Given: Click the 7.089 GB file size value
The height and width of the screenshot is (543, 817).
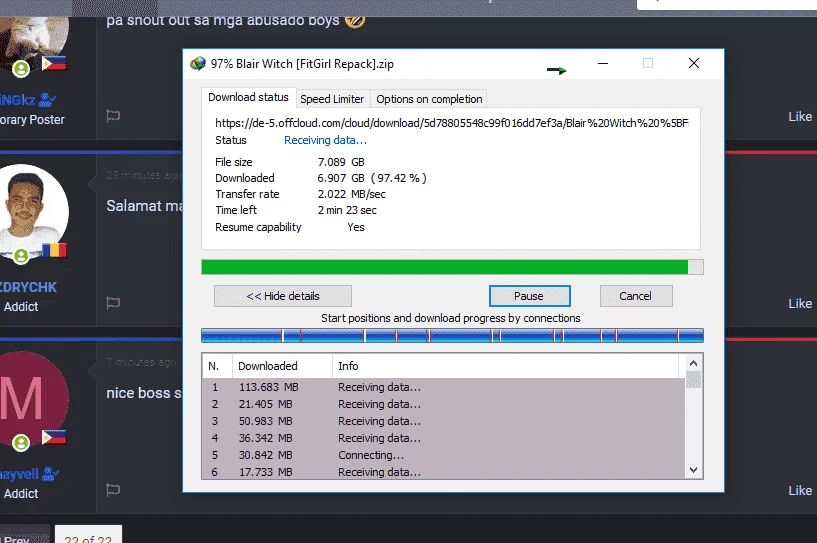Looking at the screenshot, I should click(x=341, y=162).
